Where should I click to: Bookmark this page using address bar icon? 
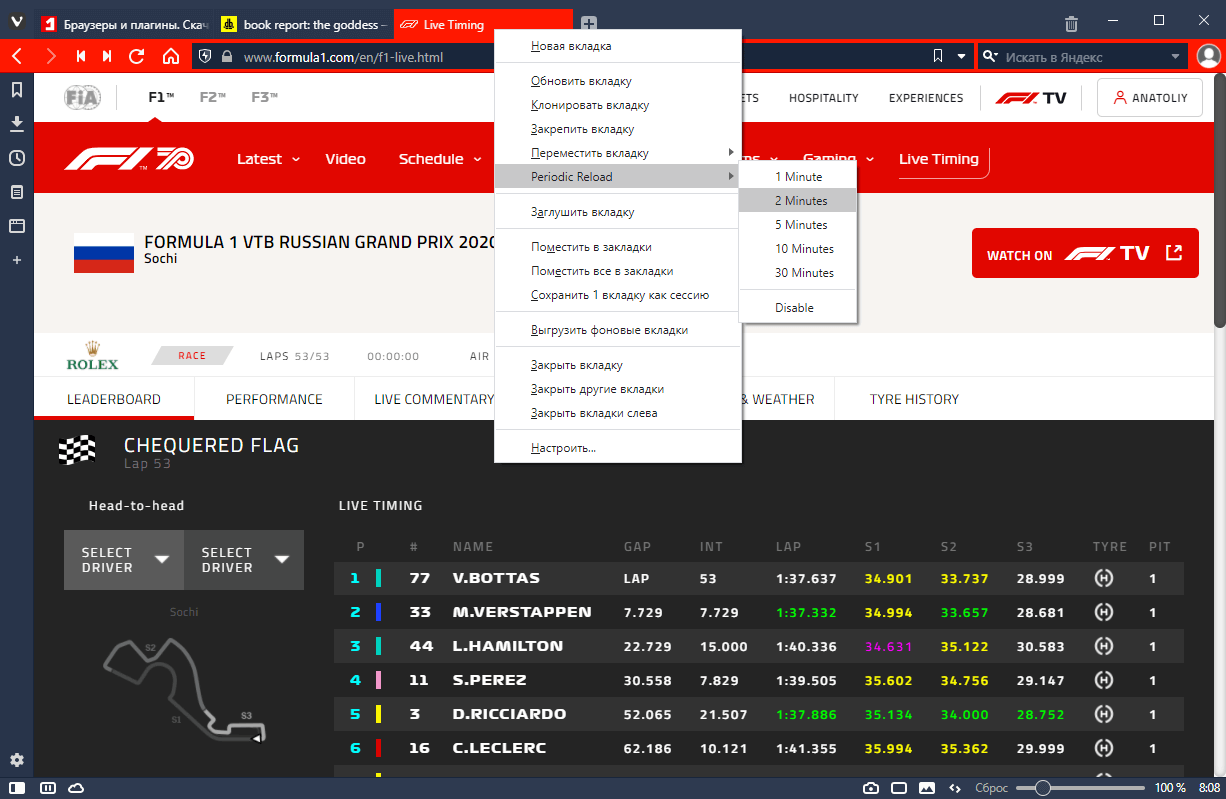click(x=937, y=56)
